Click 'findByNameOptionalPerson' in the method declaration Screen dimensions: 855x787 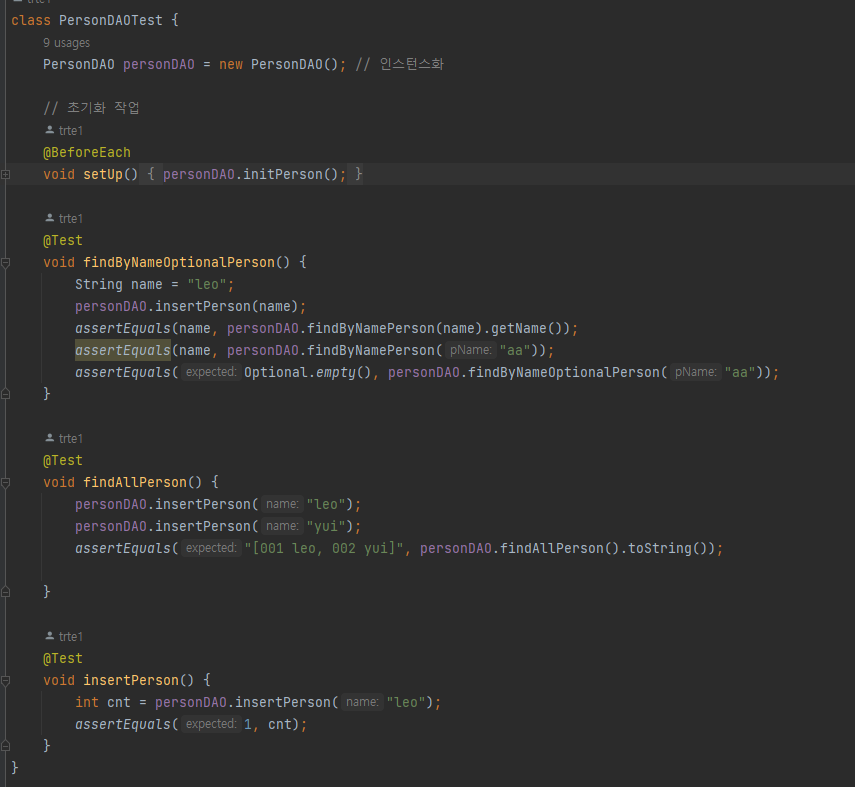click(179, 262)
